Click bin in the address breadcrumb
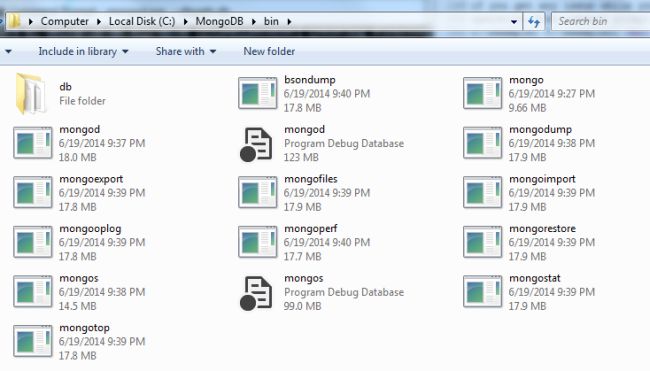The image size is (650, 371). point(271,21)
